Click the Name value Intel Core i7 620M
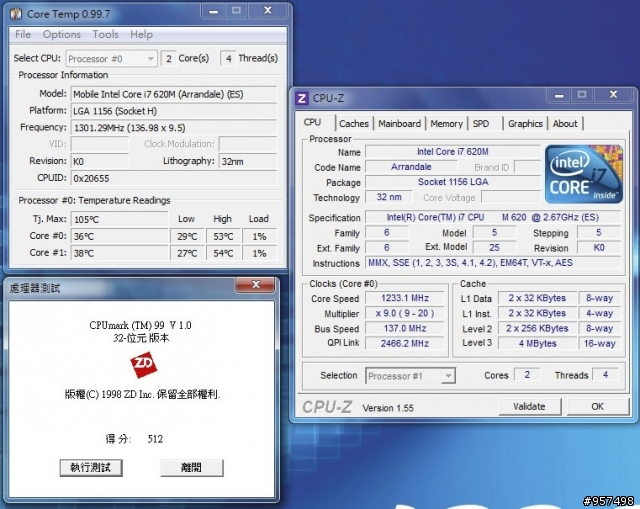Image resolution: width=640 pixels, height=509 pixels. (453, 152)
